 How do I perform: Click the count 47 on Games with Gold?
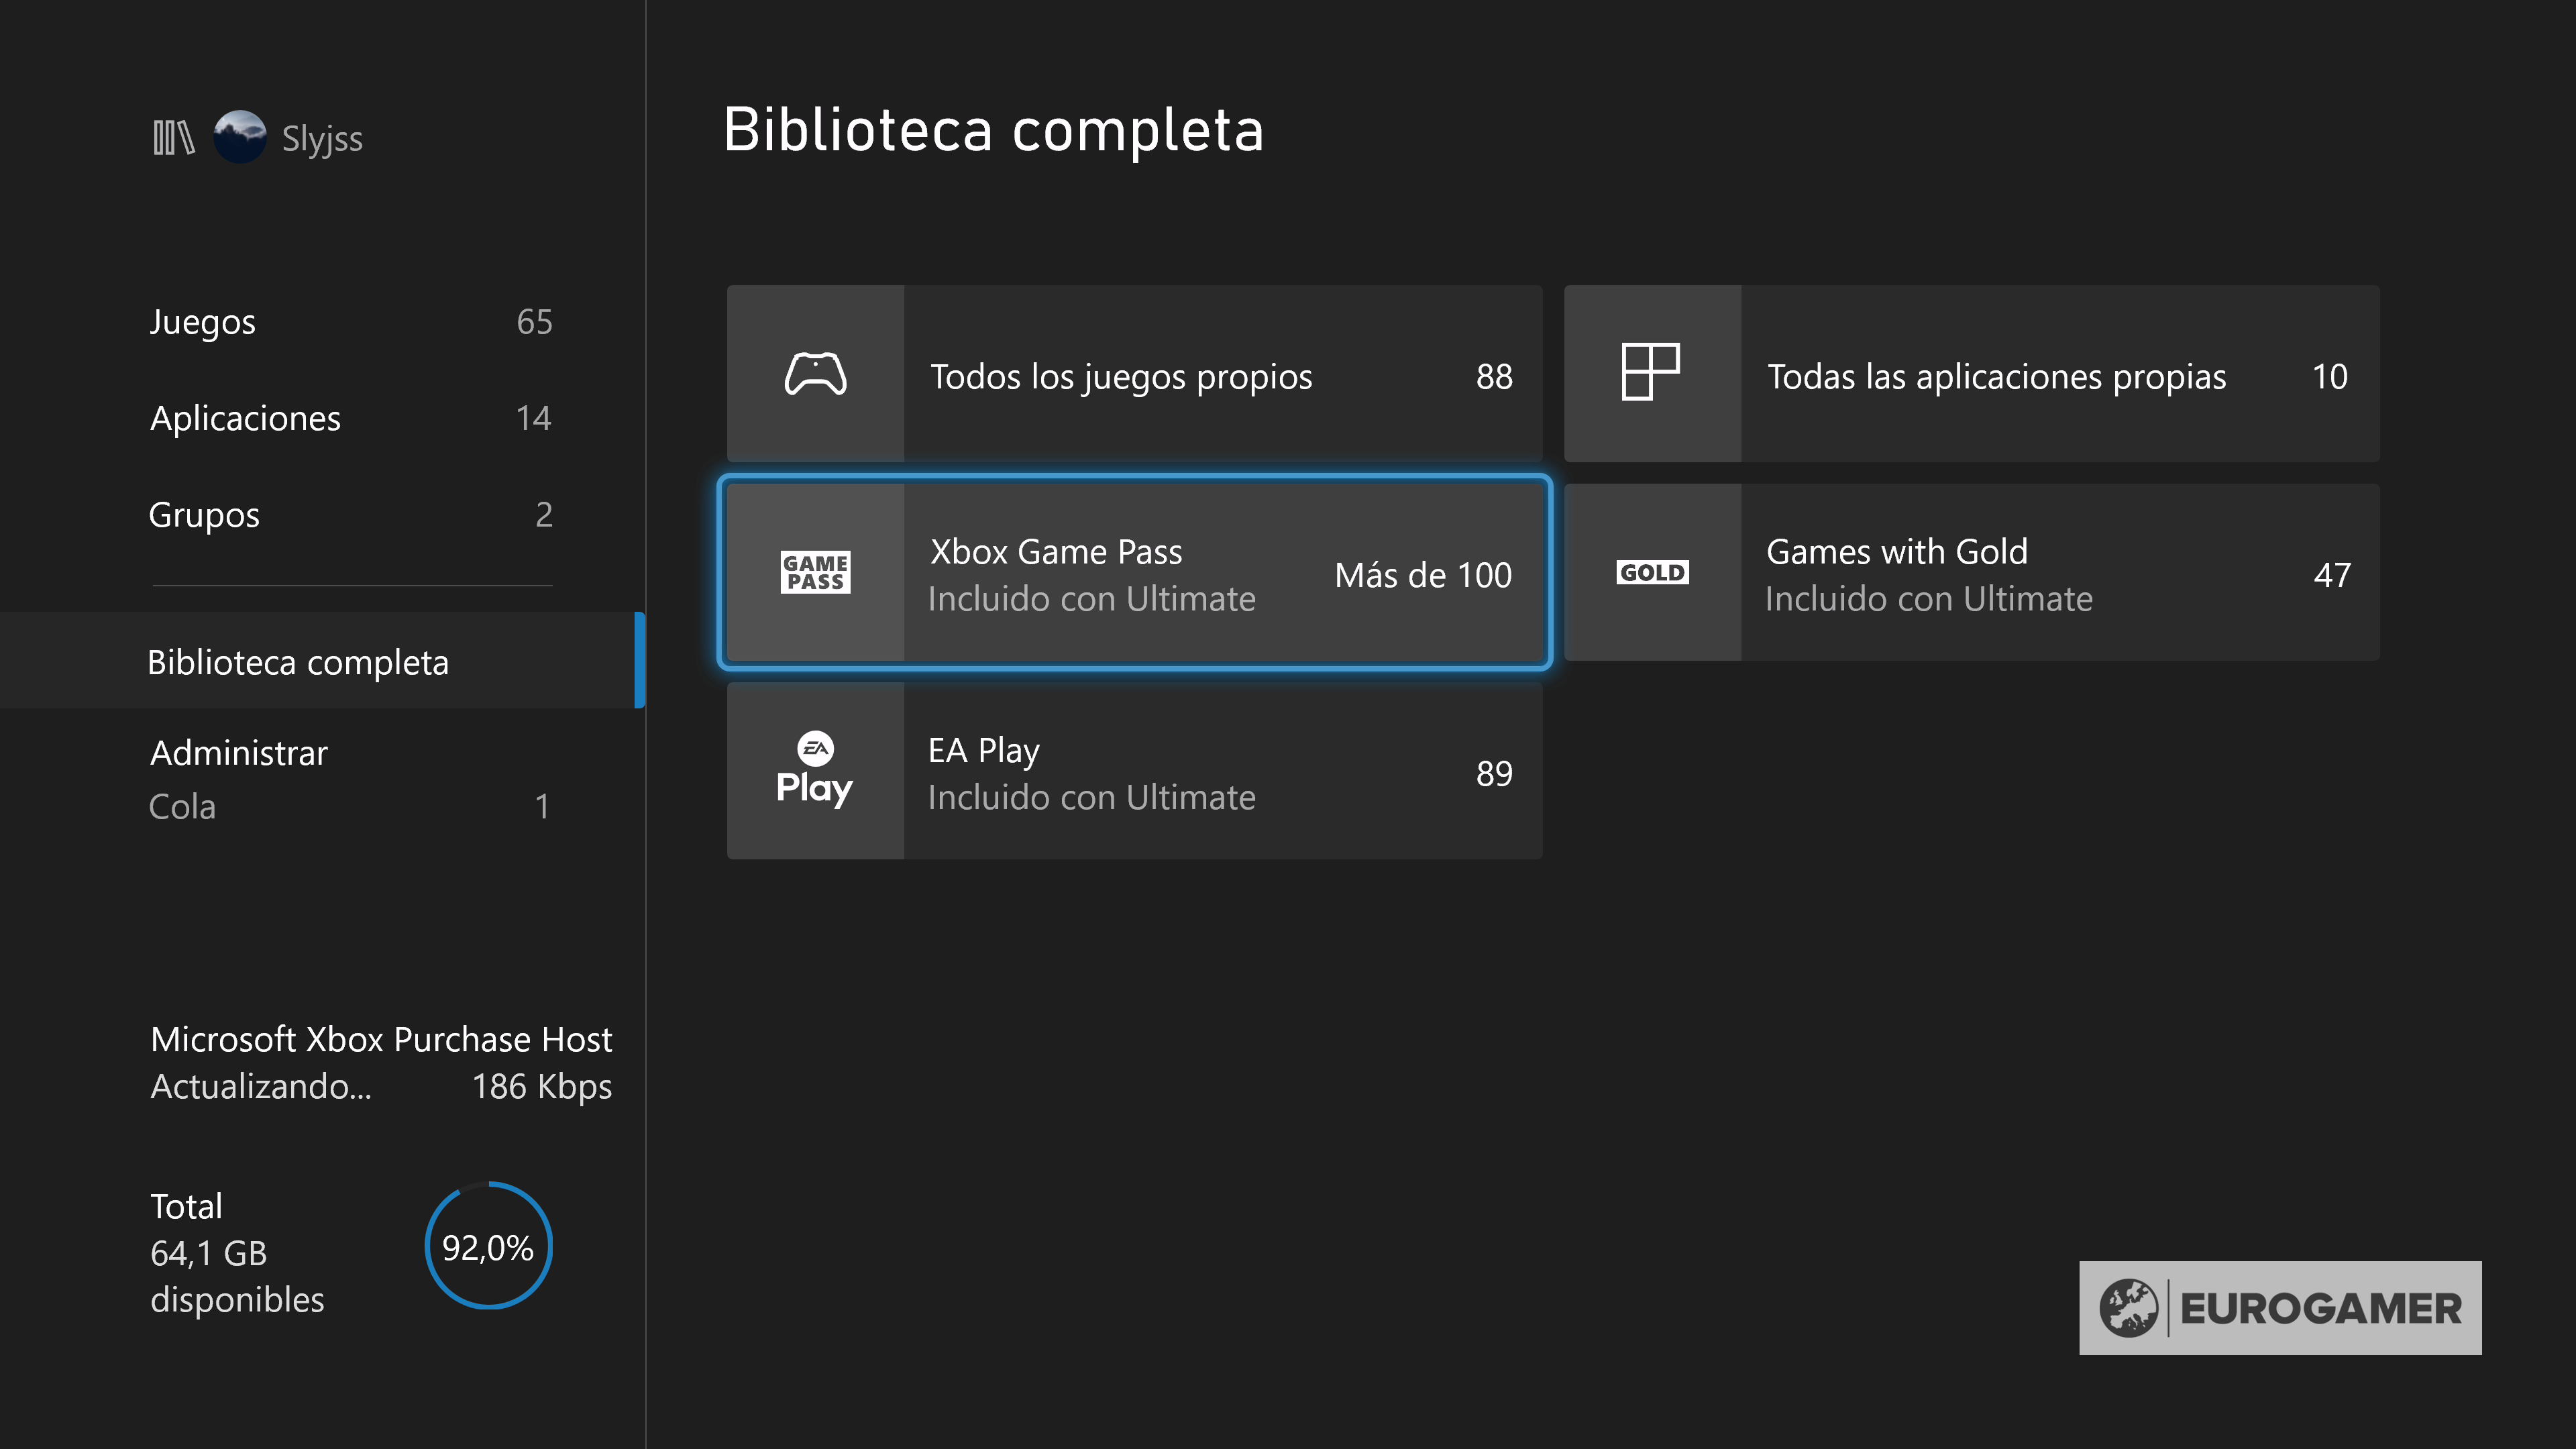[x=2332, y=575]
